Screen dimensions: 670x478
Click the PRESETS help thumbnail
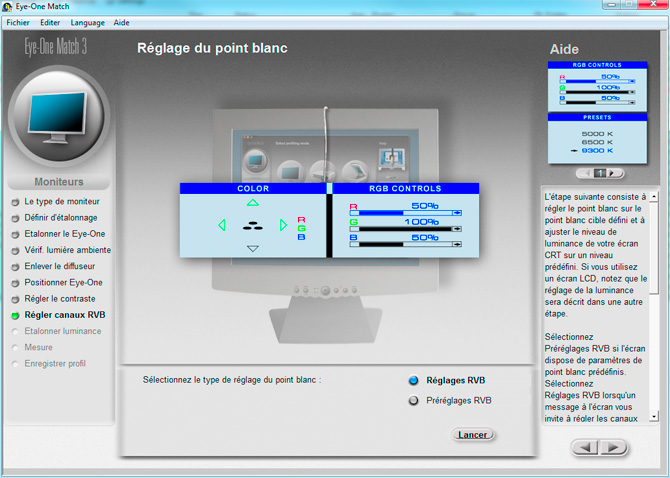coord(597,138)
